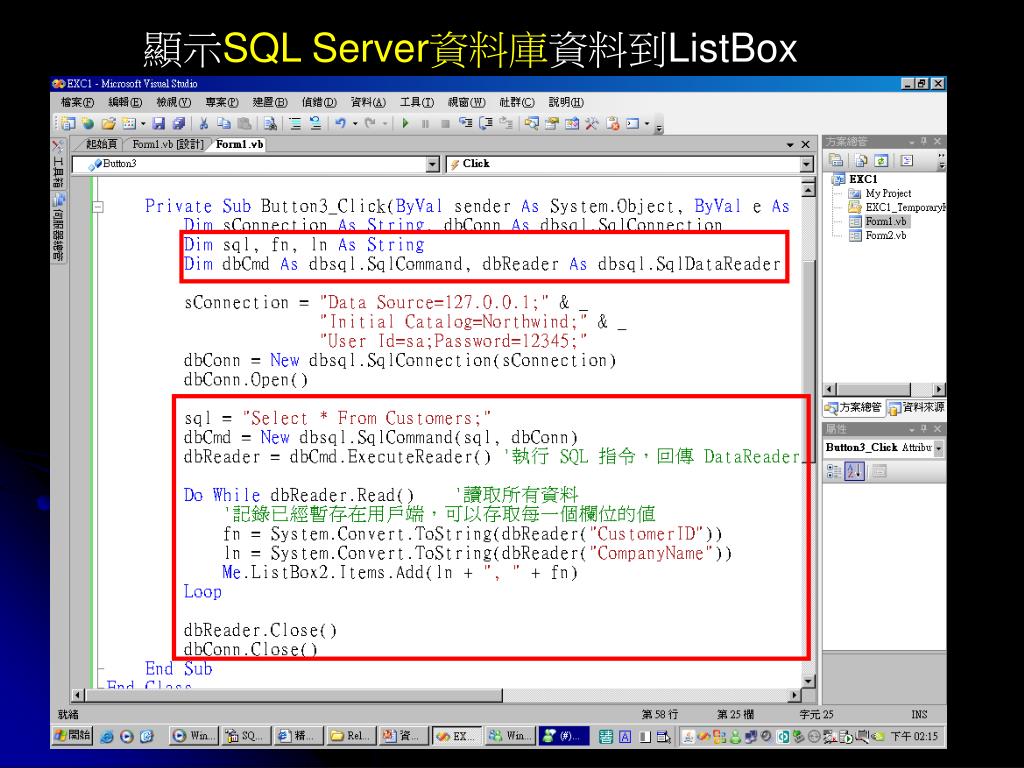Click the EX... Visual Studio taskbar button
Image resolution: width=1024 pixels, height=768 pixels.
click(x=456, y=736)
